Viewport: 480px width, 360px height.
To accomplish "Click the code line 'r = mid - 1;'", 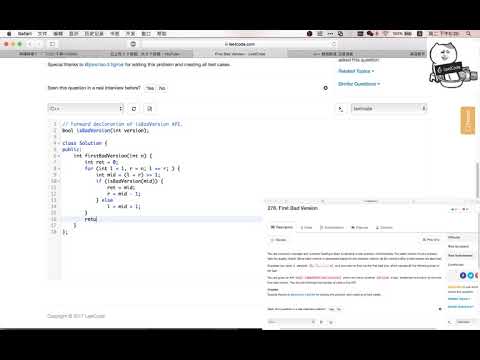I will point(124,194).
